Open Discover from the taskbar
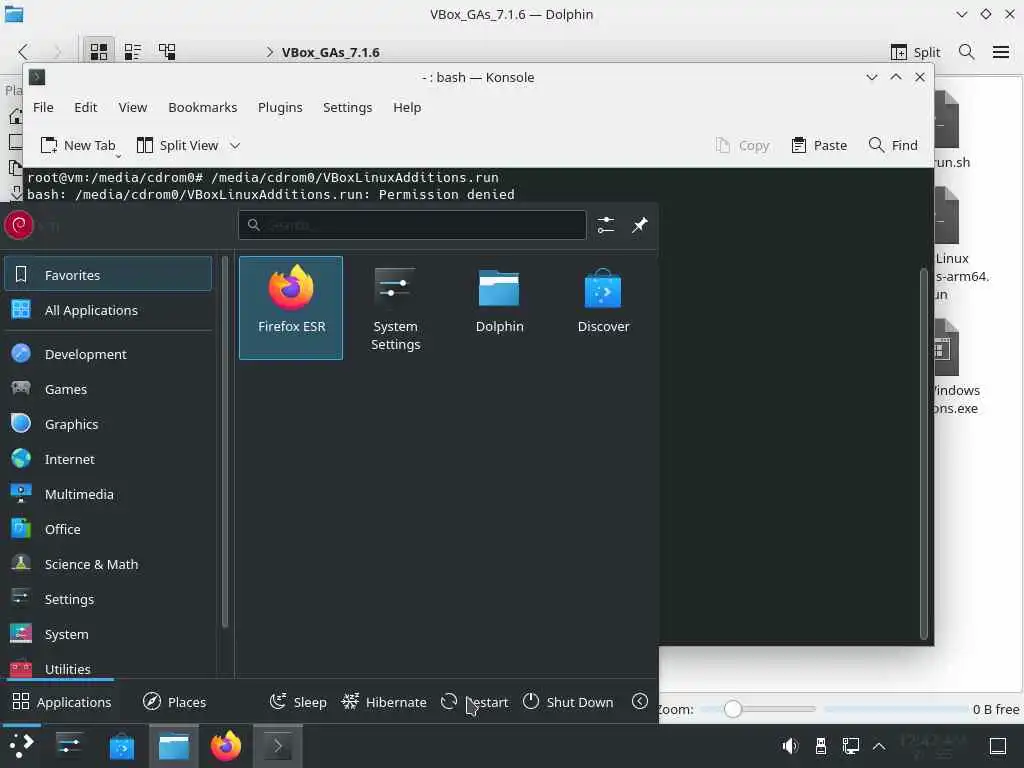The height and width of the screenshot is (768, 1024). click(x=121, y=745)
